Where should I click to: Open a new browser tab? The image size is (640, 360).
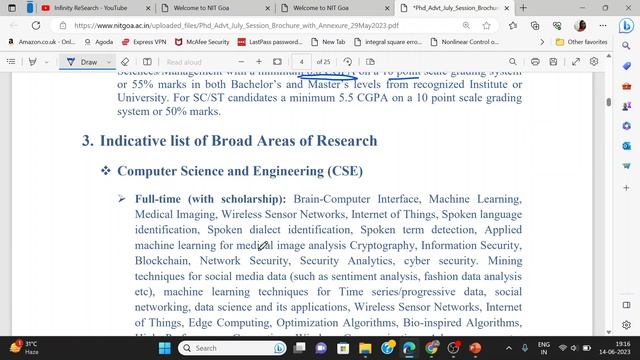pyautogui.click(x=523, y=8)
